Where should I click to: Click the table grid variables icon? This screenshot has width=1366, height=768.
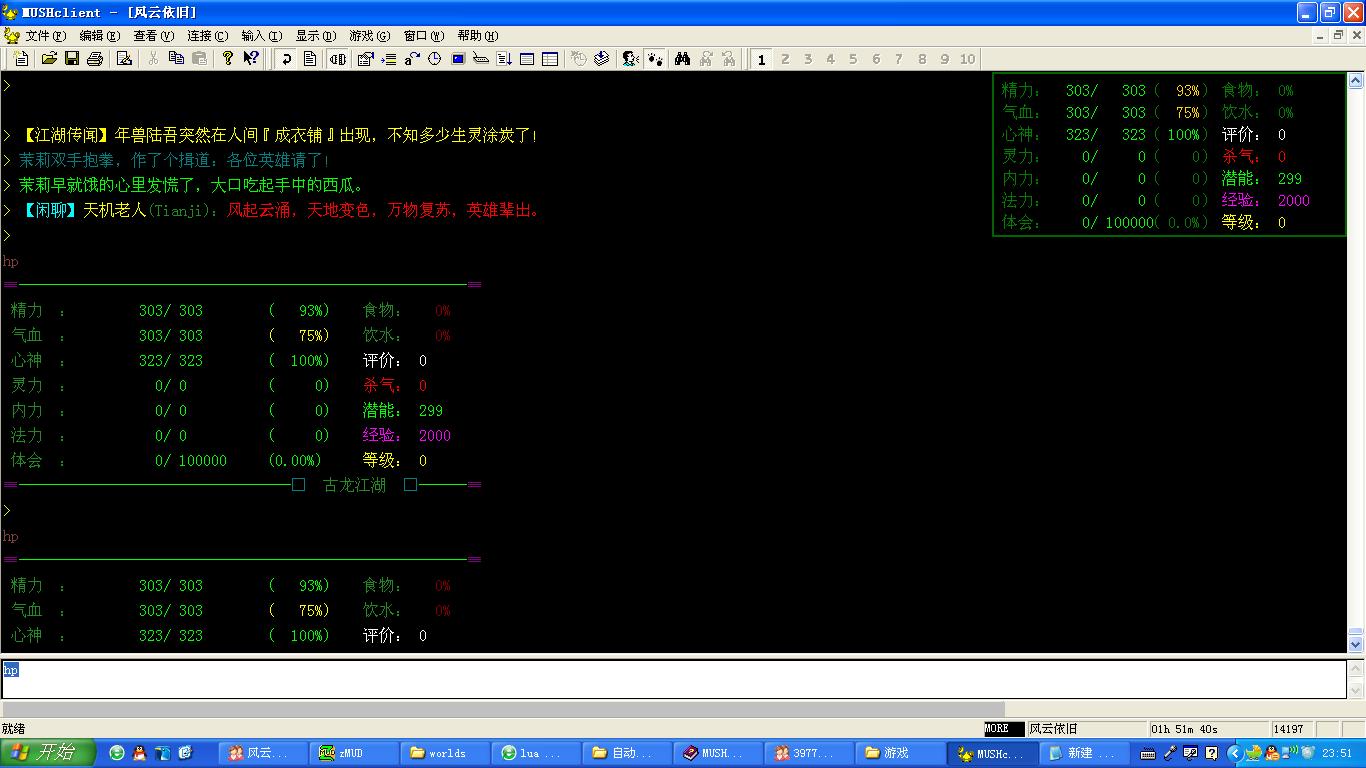point(550,59)
